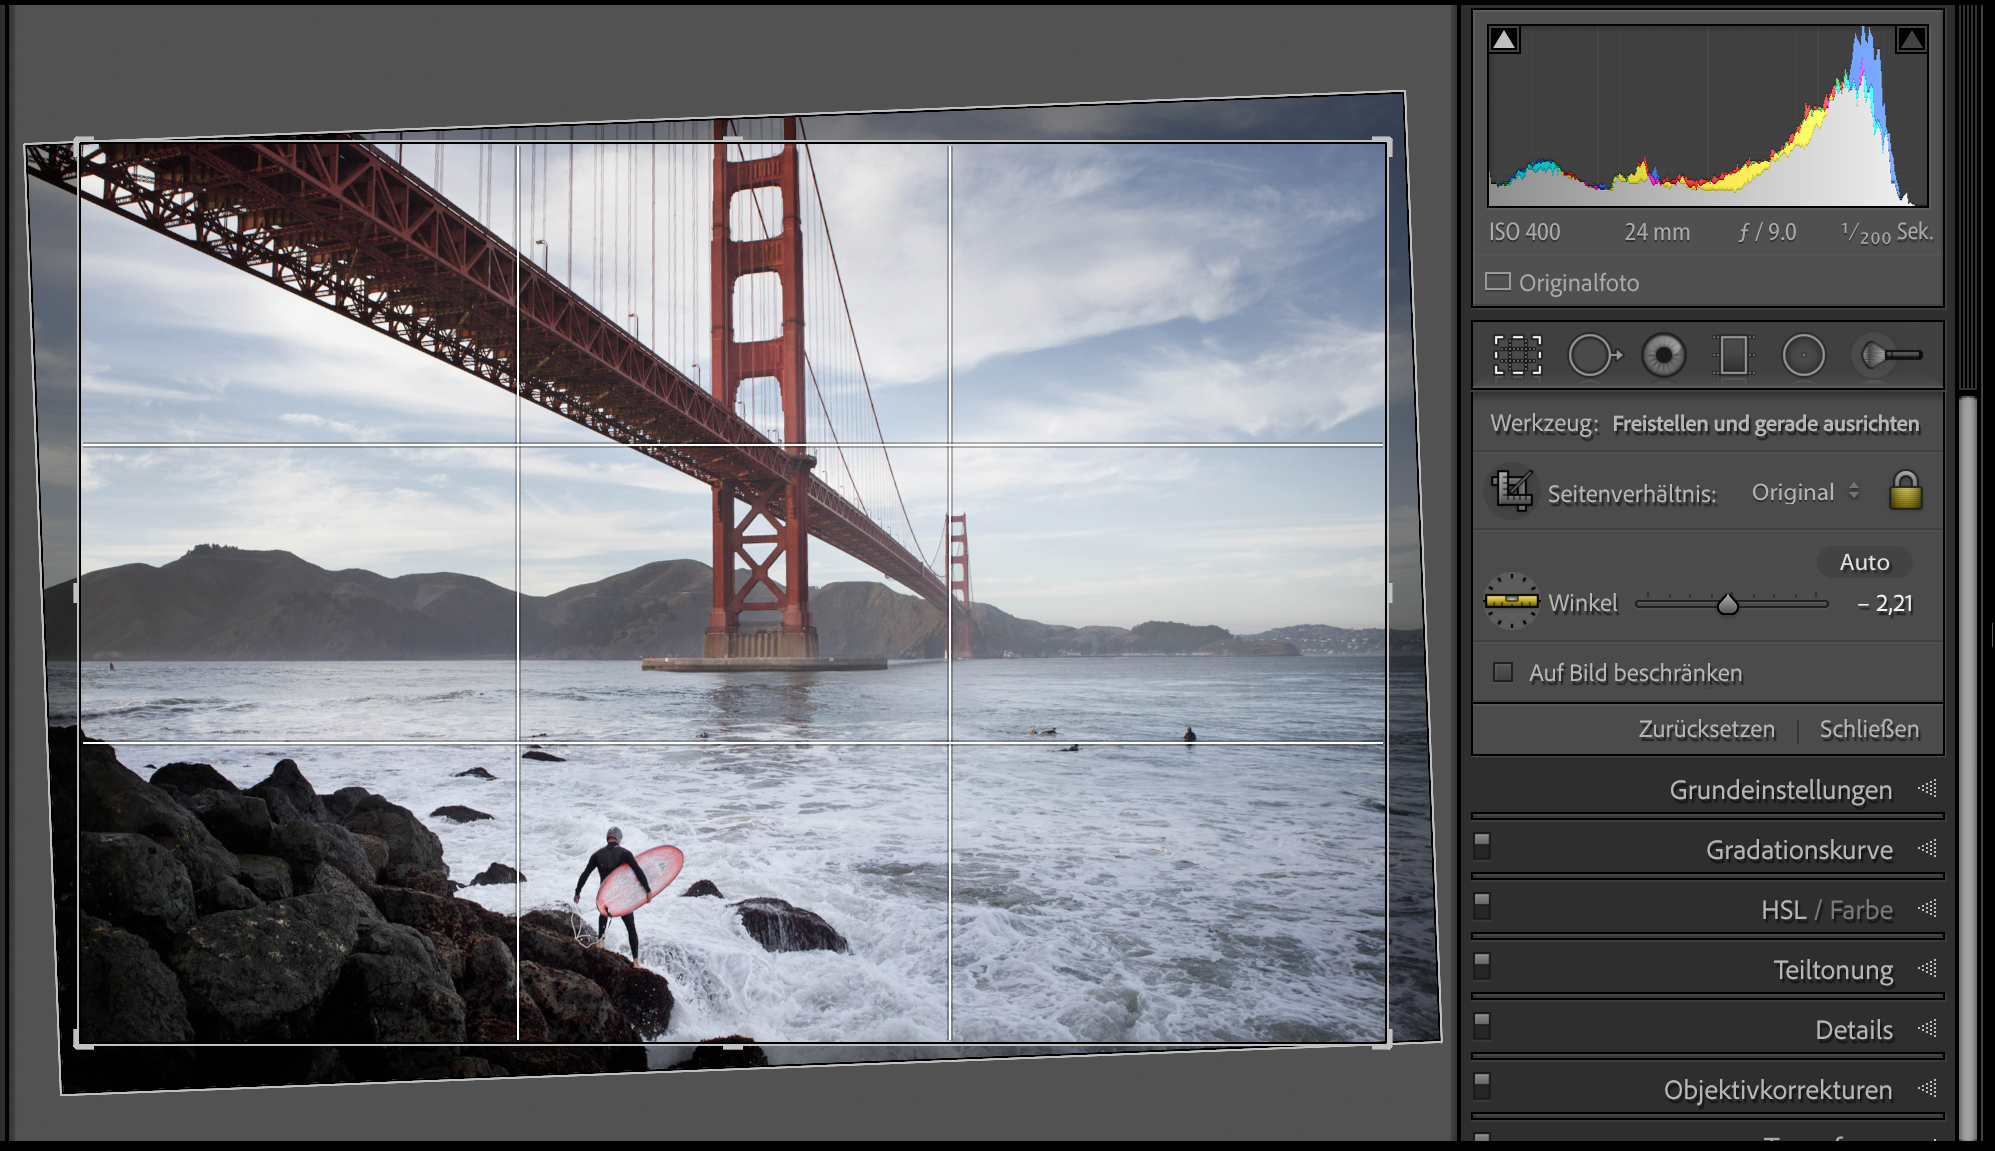
Task: Expand the Objektivkorrekturen panel
Action: 1777,1090
